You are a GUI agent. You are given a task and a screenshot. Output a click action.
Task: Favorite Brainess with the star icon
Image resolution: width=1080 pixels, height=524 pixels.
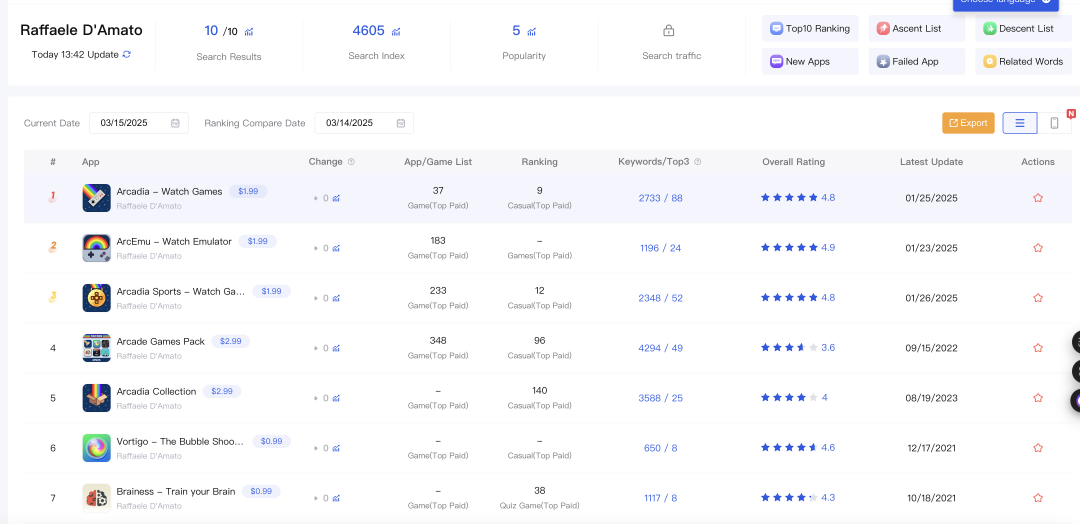(x=1038, y=498)
